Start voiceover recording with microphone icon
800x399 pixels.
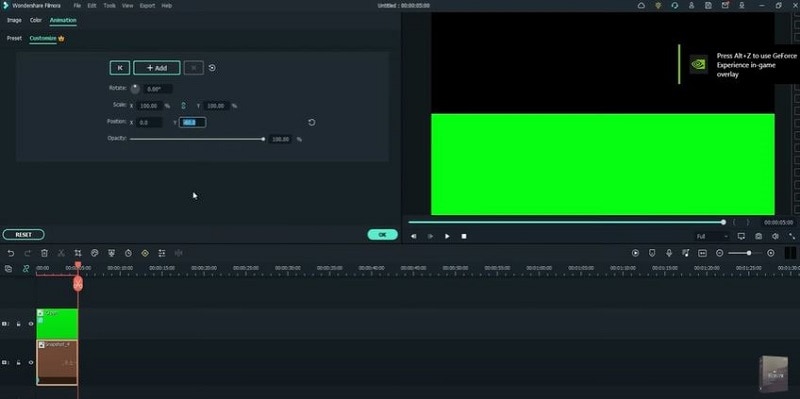click(x=669, y=253)
